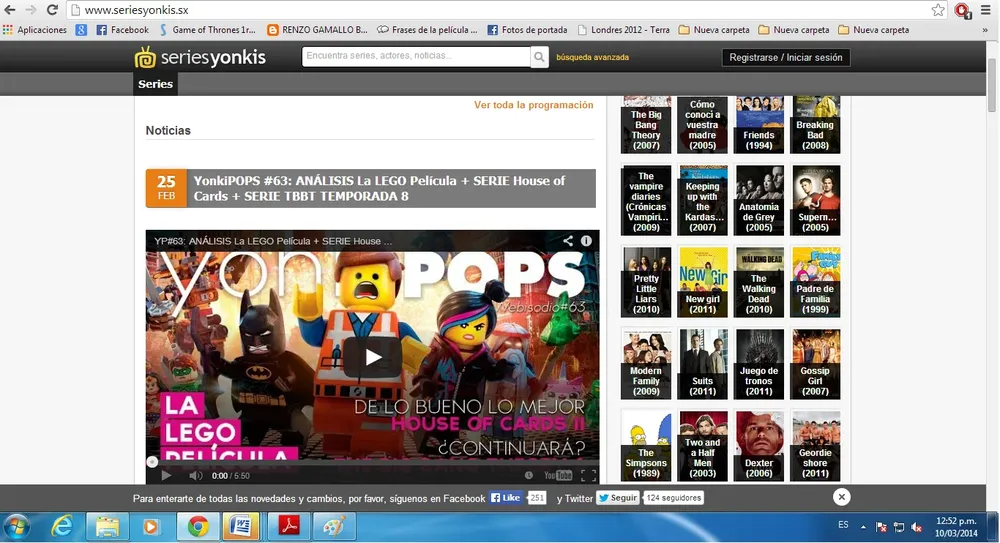Click the magnifying glass search button
This screenshot has width=1000, height=543.
539,57
